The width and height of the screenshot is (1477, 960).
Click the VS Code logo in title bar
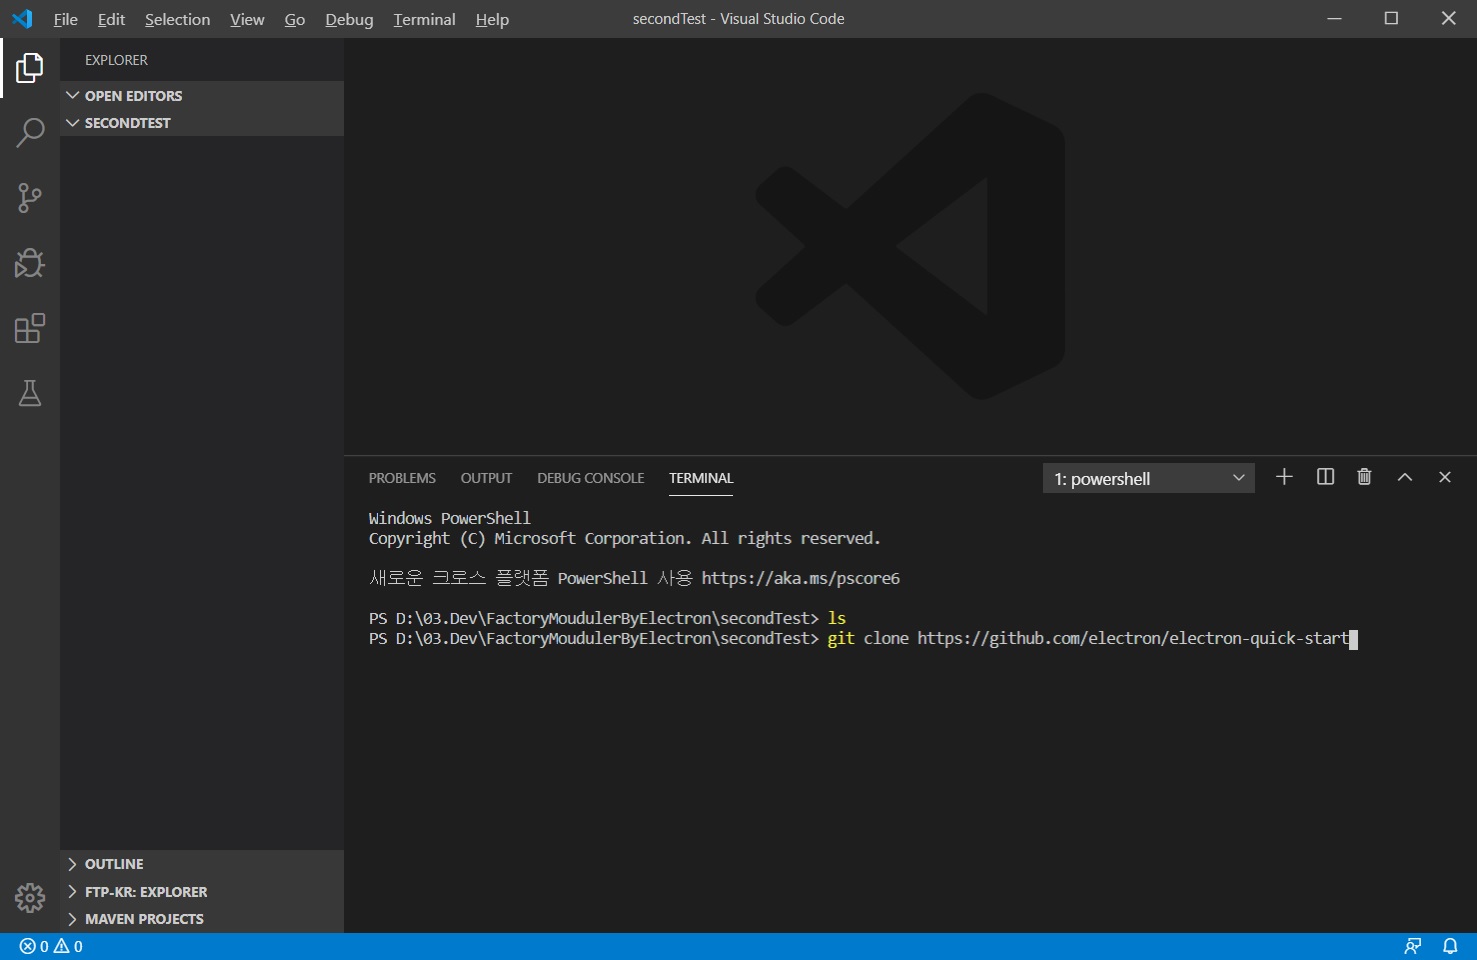[22, 19]
